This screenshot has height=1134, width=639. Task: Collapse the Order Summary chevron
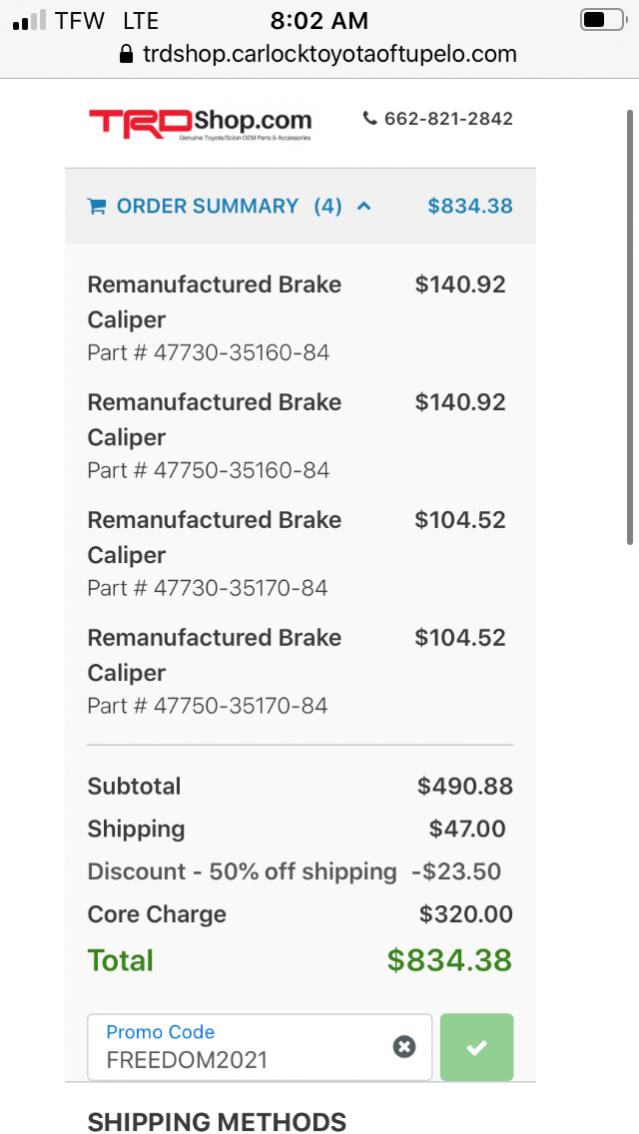(364, 206)
